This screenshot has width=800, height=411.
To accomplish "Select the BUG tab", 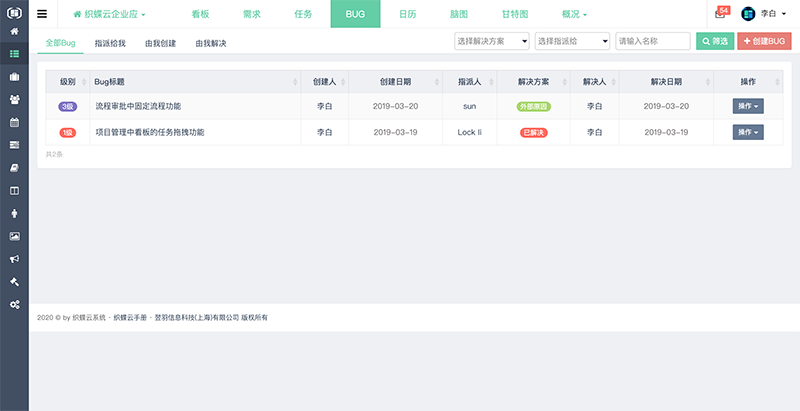I will (x=355, y=14).
